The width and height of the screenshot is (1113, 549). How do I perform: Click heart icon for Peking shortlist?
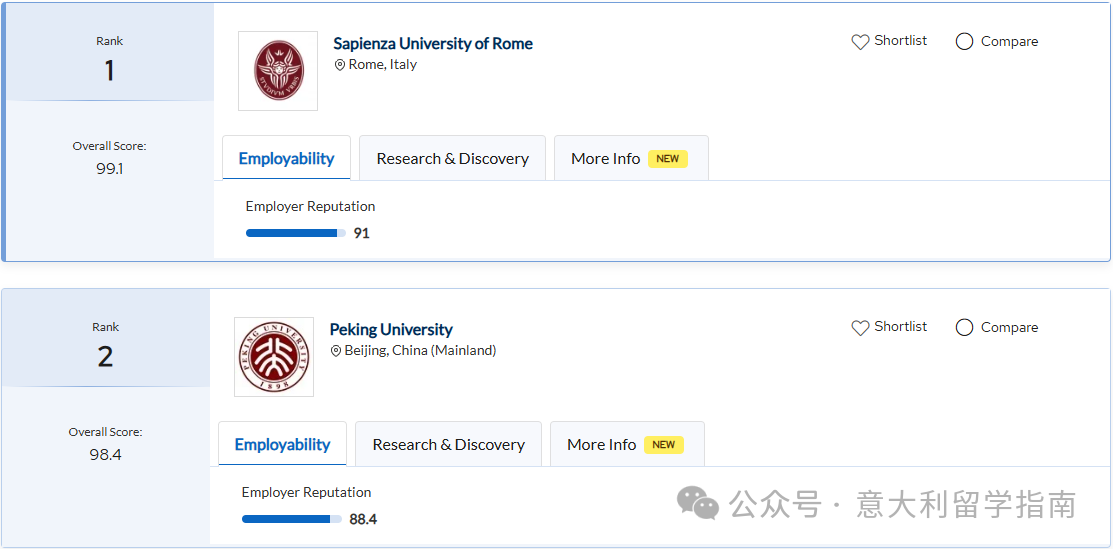(x=860, y=328)
